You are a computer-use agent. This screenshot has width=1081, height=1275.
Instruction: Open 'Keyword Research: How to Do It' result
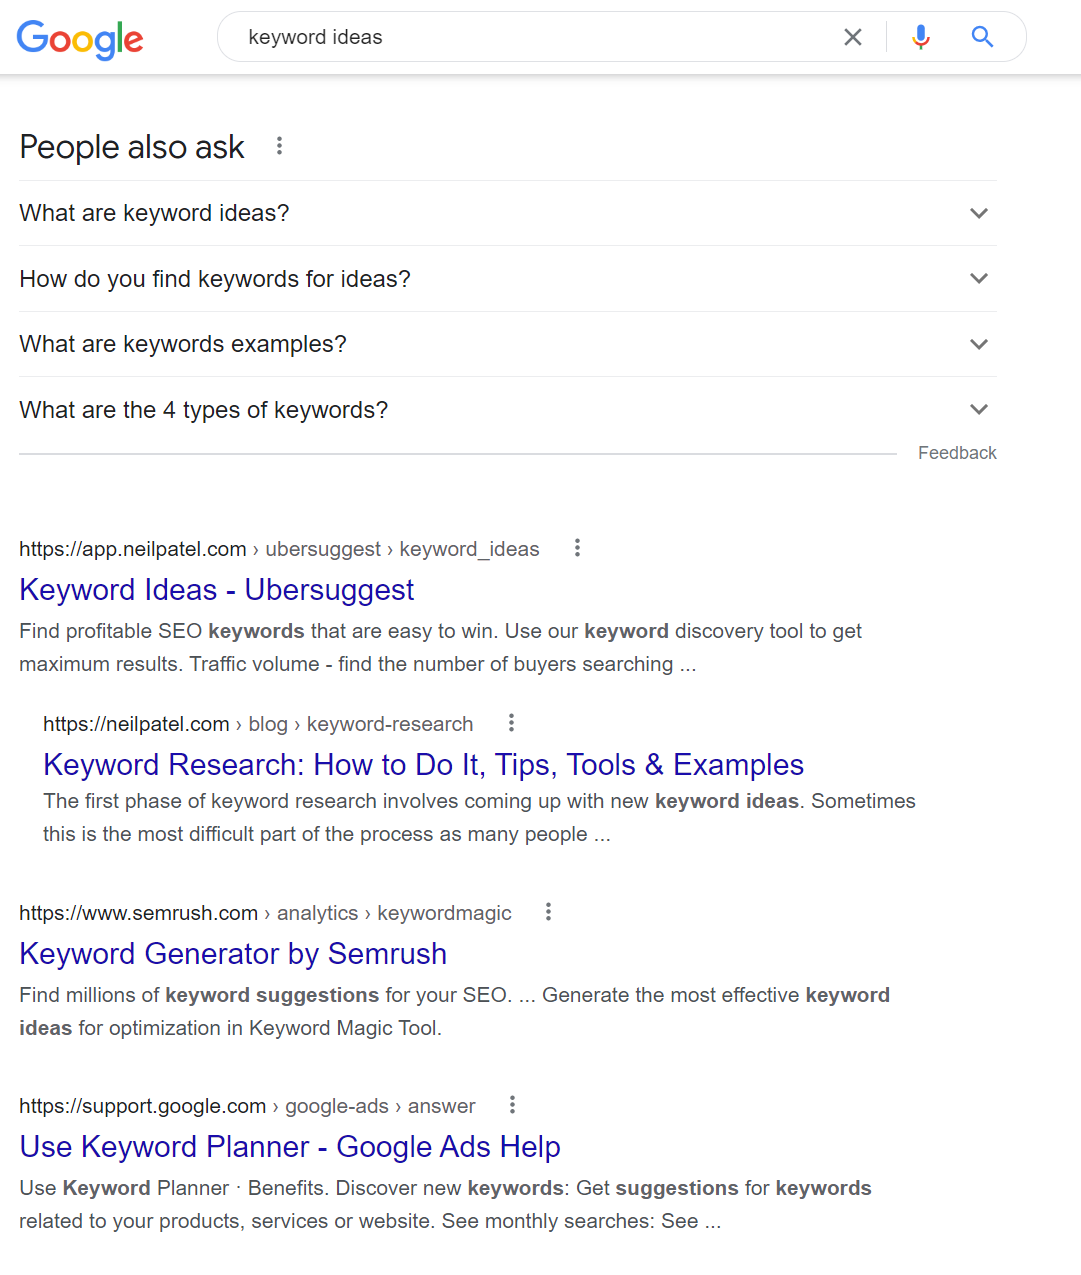tap(423, 765)
